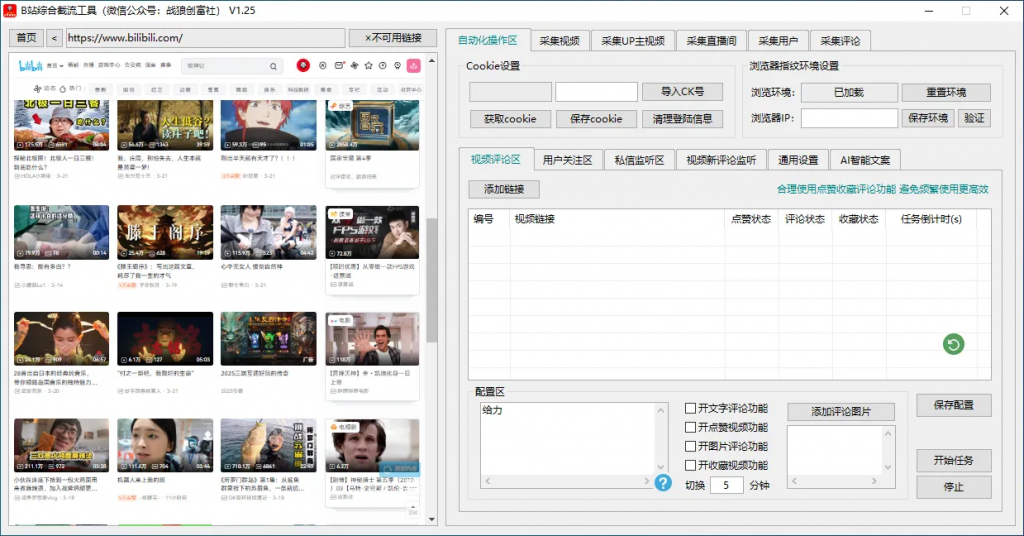Switch to the 采集视频 tab

click(560, 40)
